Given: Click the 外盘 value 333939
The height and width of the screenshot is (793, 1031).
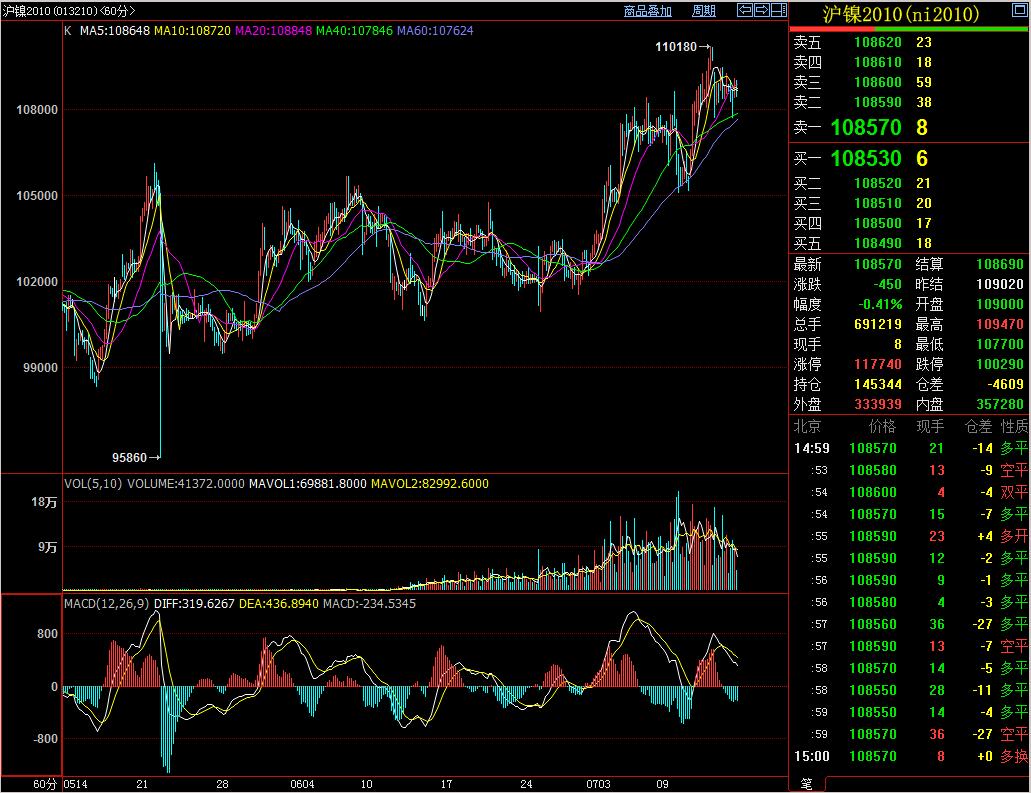Looking at the screenshot, I should (x=878, y=404).
